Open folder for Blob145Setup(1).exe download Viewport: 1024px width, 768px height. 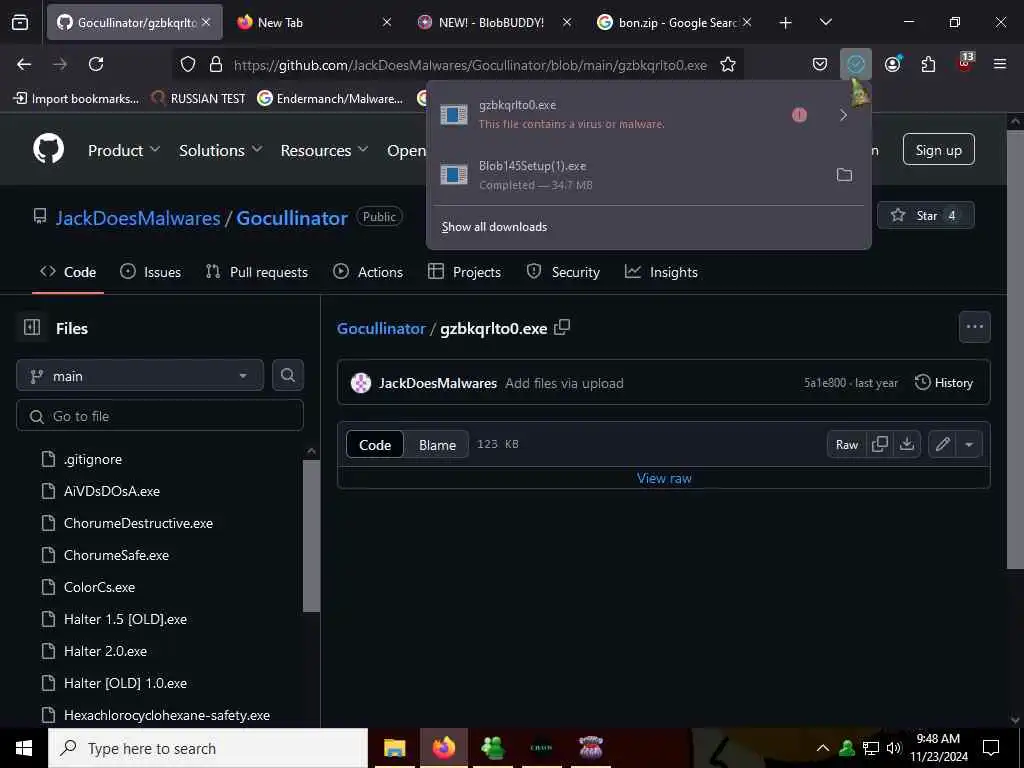tap(844, 174)
